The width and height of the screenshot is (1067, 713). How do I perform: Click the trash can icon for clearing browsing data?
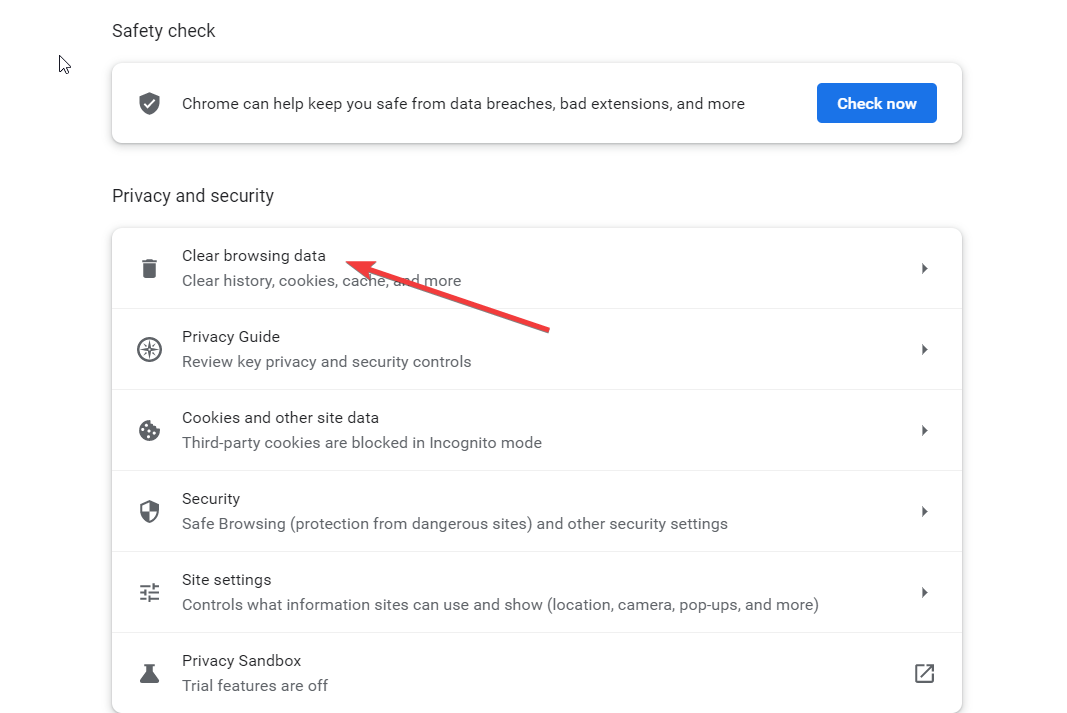click(x=149, y=268)
